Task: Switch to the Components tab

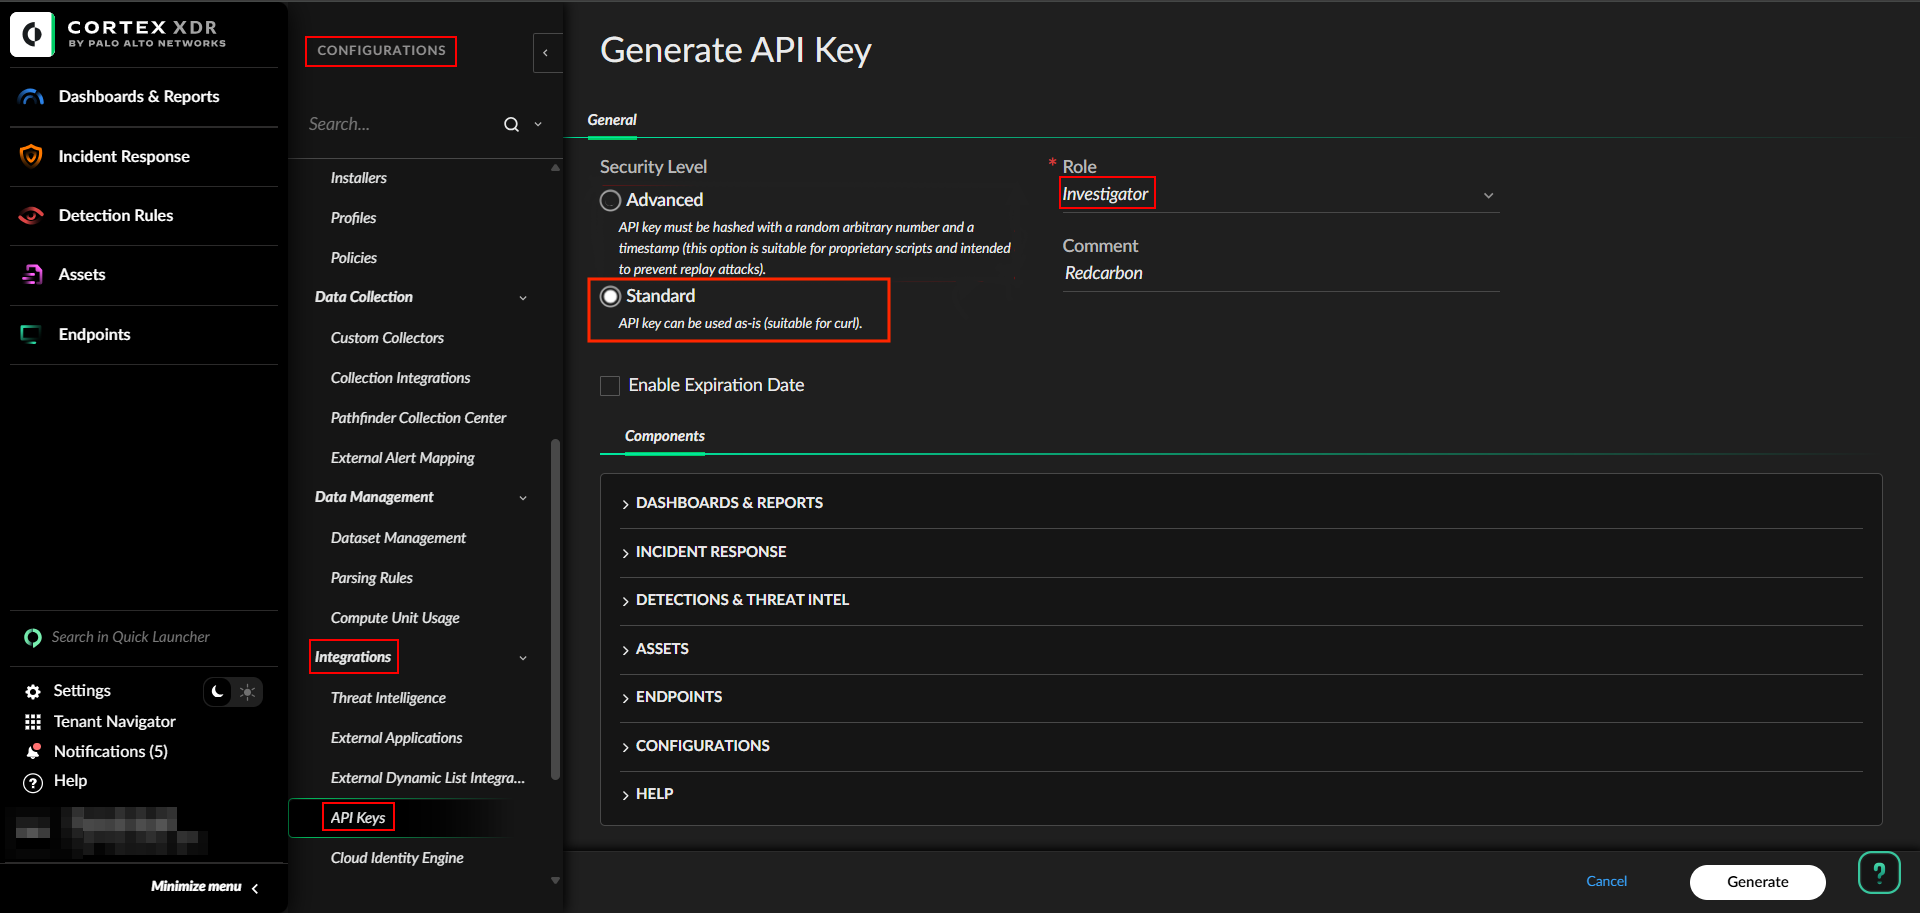Action: [664, 436]
